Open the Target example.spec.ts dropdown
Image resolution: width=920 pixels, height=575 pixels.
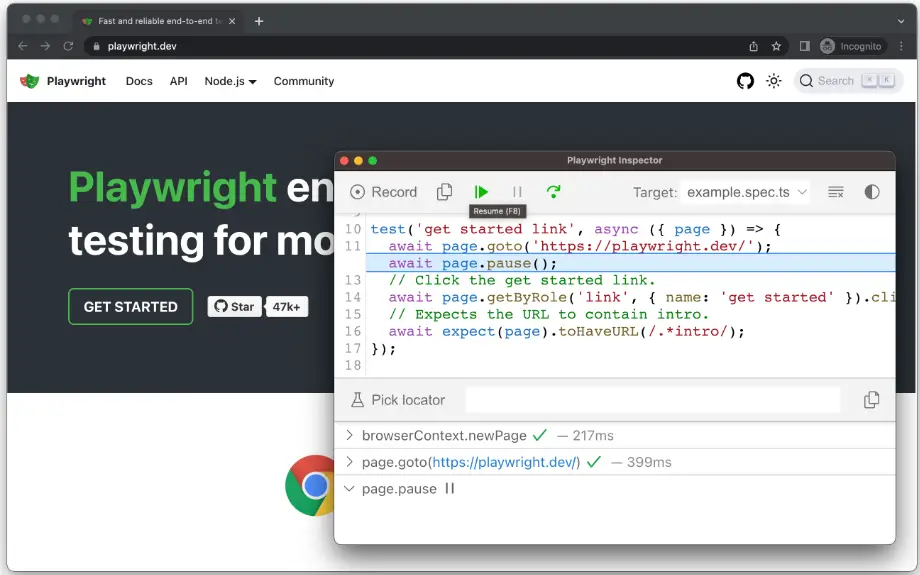[x=746, y=192]
